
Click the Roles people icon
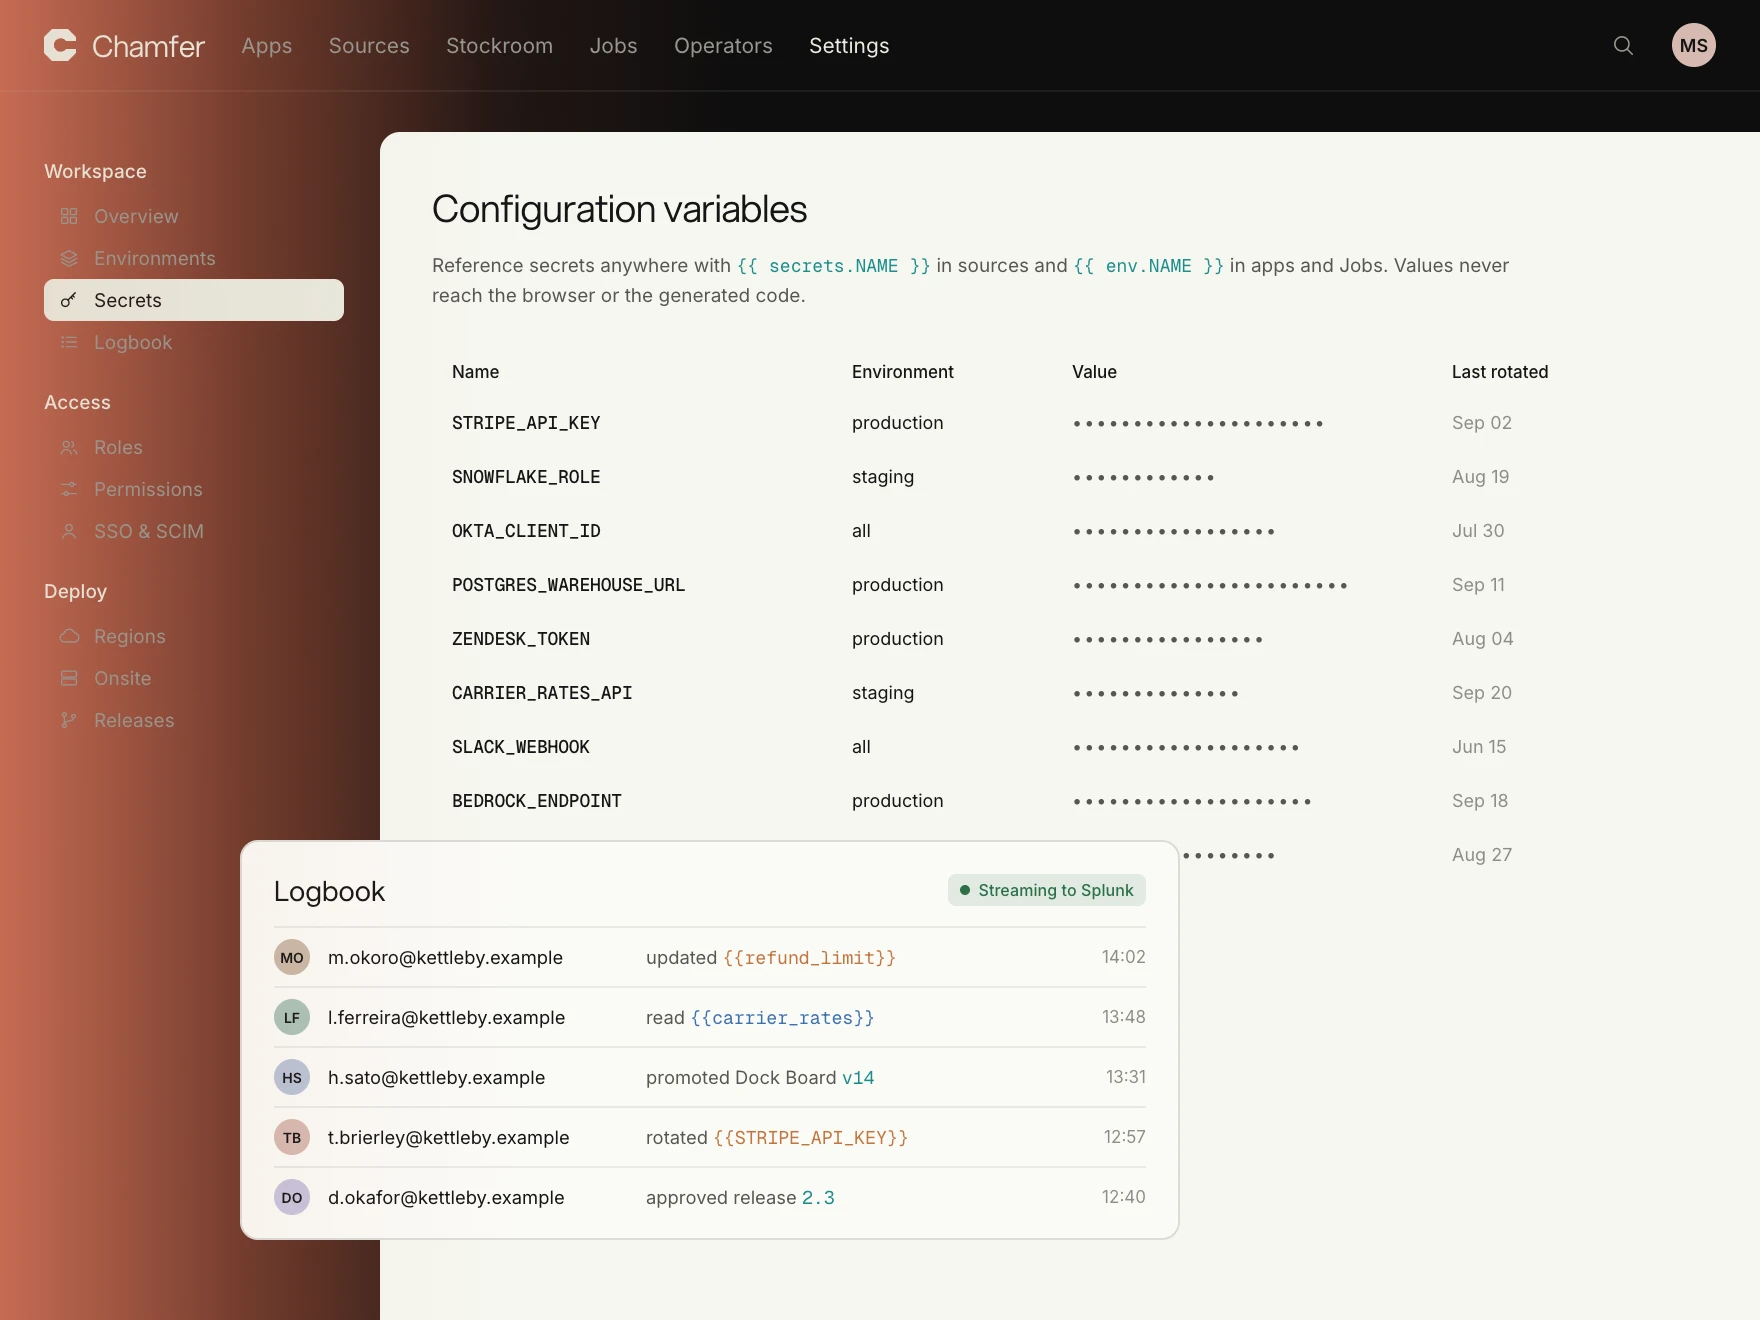point(69,447)
